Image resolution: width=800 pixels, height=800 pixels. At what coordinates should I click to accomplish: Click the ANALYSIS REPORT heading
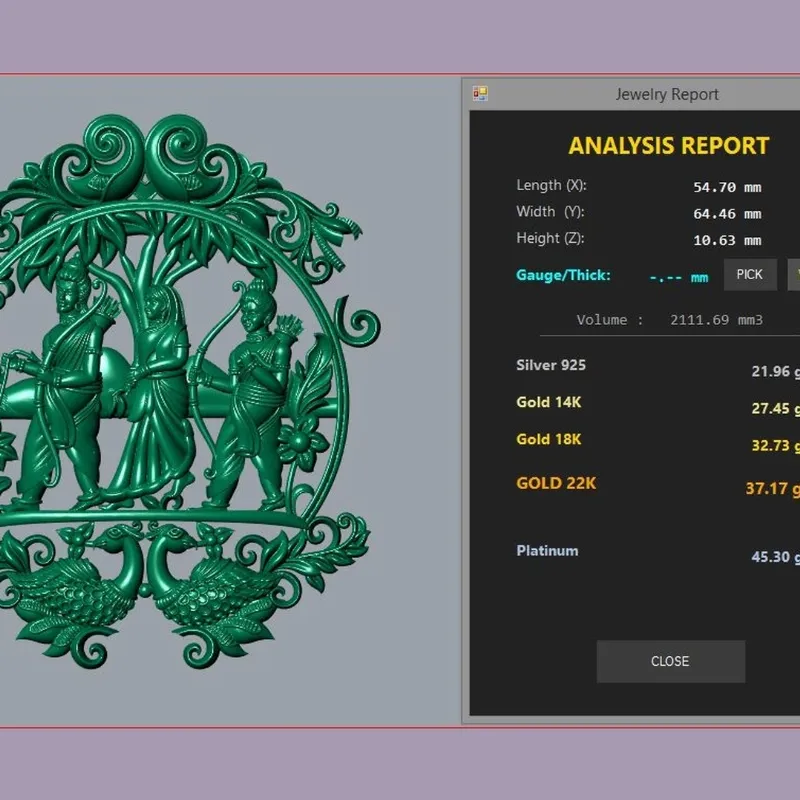(669, 146)
